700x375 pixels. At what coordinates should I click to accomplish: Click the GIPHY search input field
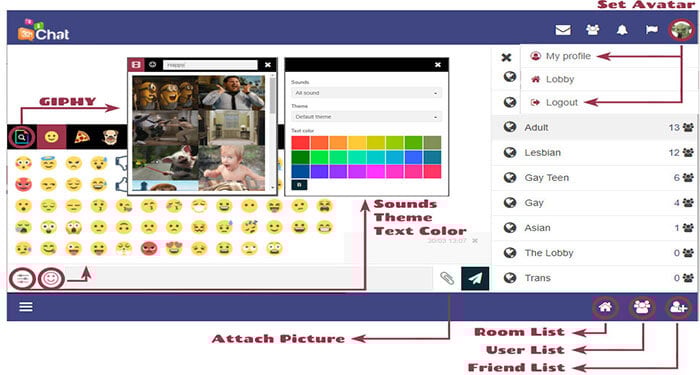(210, 65)
